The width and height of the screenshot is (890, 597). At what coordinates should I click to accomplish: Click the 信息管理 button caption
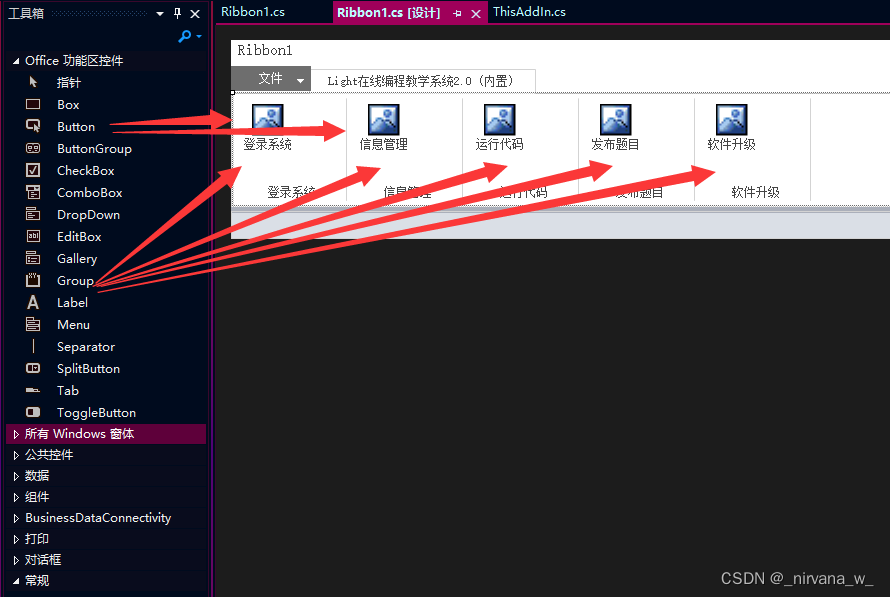[383, 144]
